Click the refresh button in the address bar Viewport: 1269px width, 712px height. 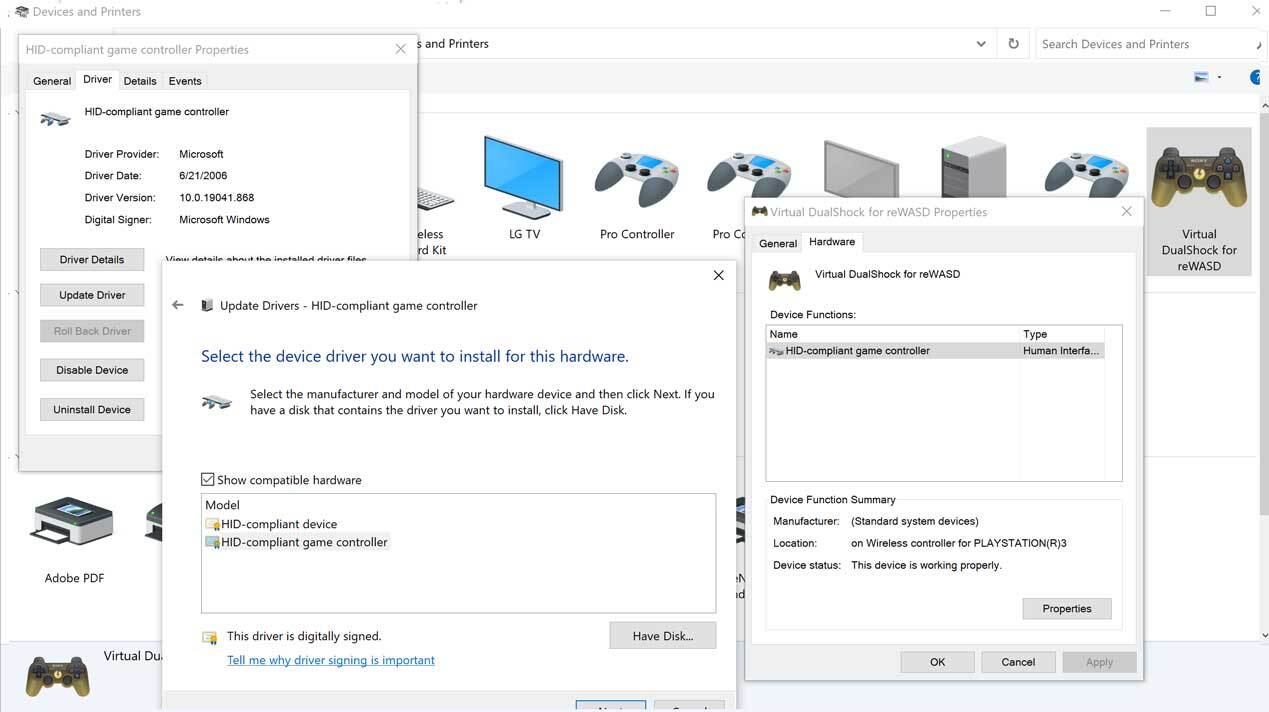(x=1013, y=44)
